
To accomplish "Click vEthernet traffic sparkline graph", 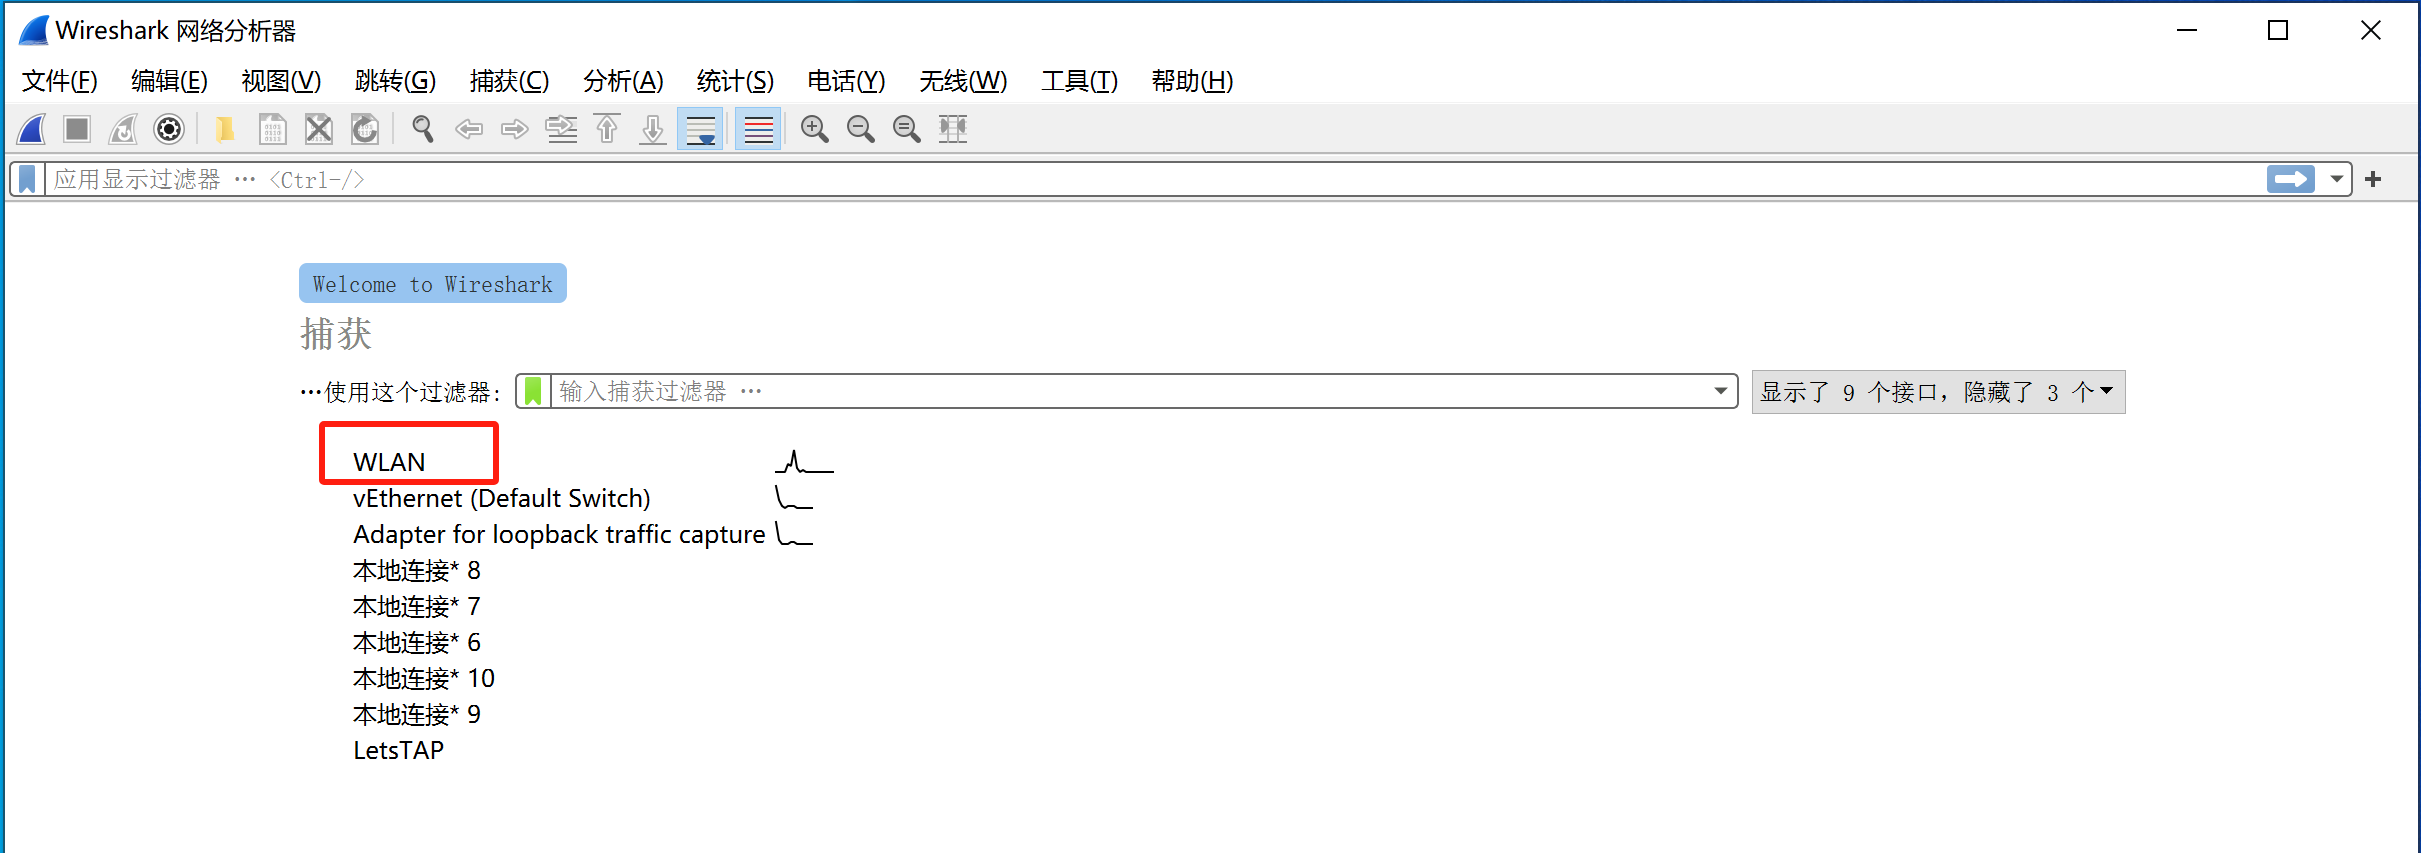I will tap(794, 498).
